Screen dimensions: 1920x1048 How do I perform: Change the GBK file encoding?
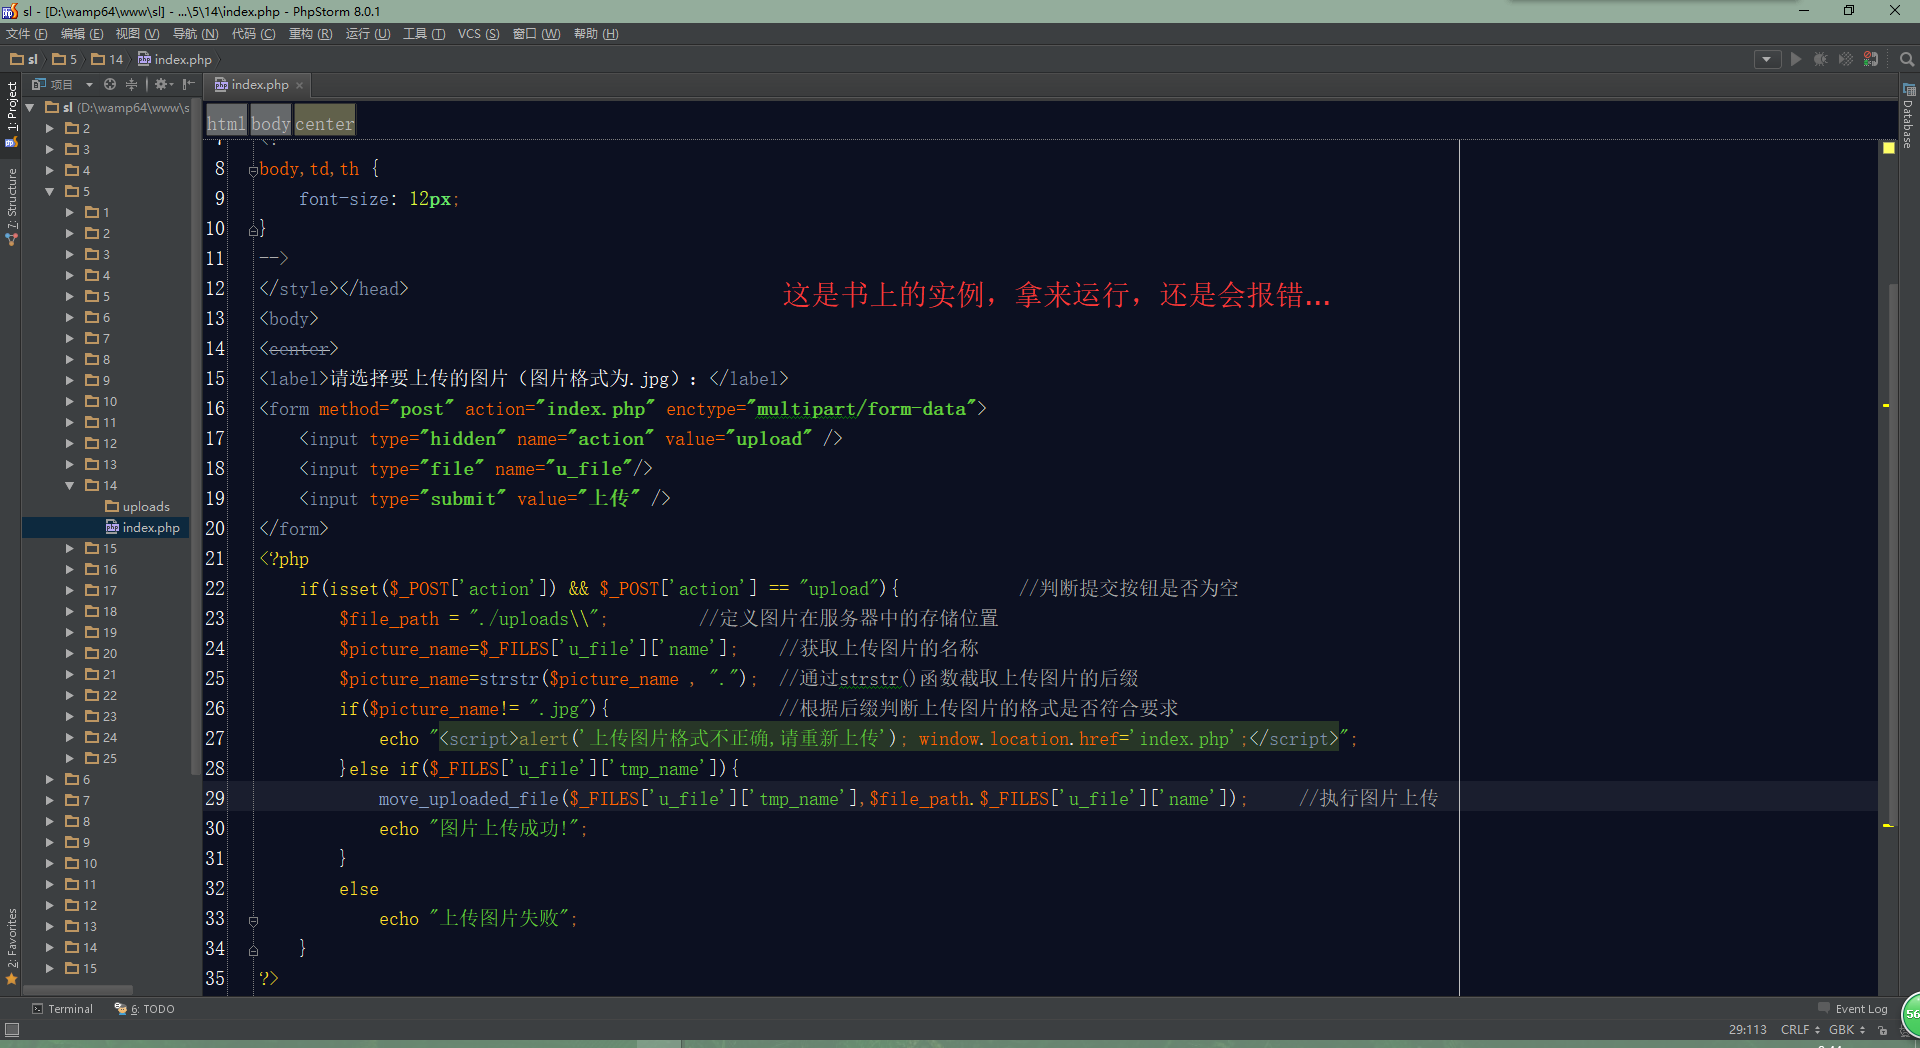(1847, 1029)
